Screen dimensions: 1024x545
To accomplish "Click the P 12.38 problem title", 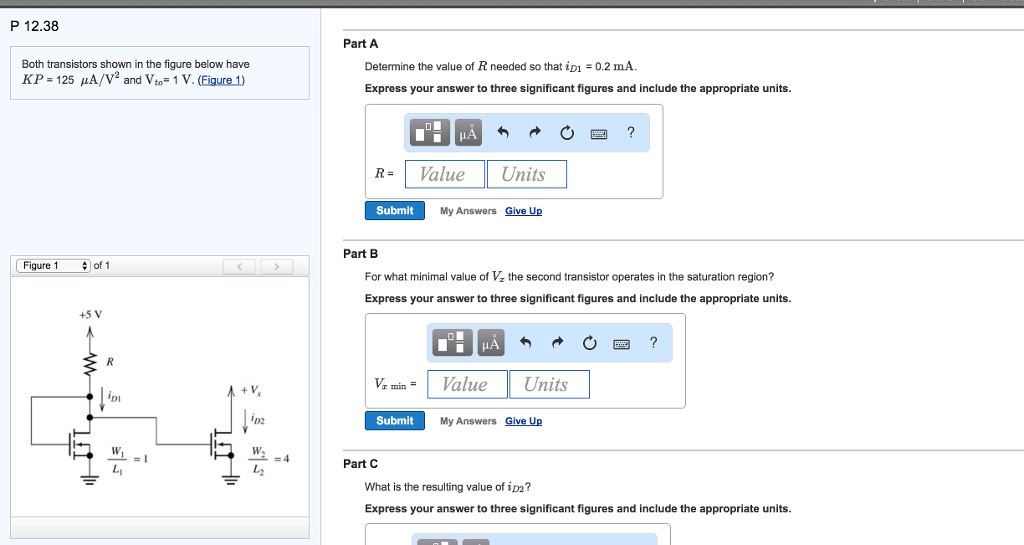I will pos(35,26).
